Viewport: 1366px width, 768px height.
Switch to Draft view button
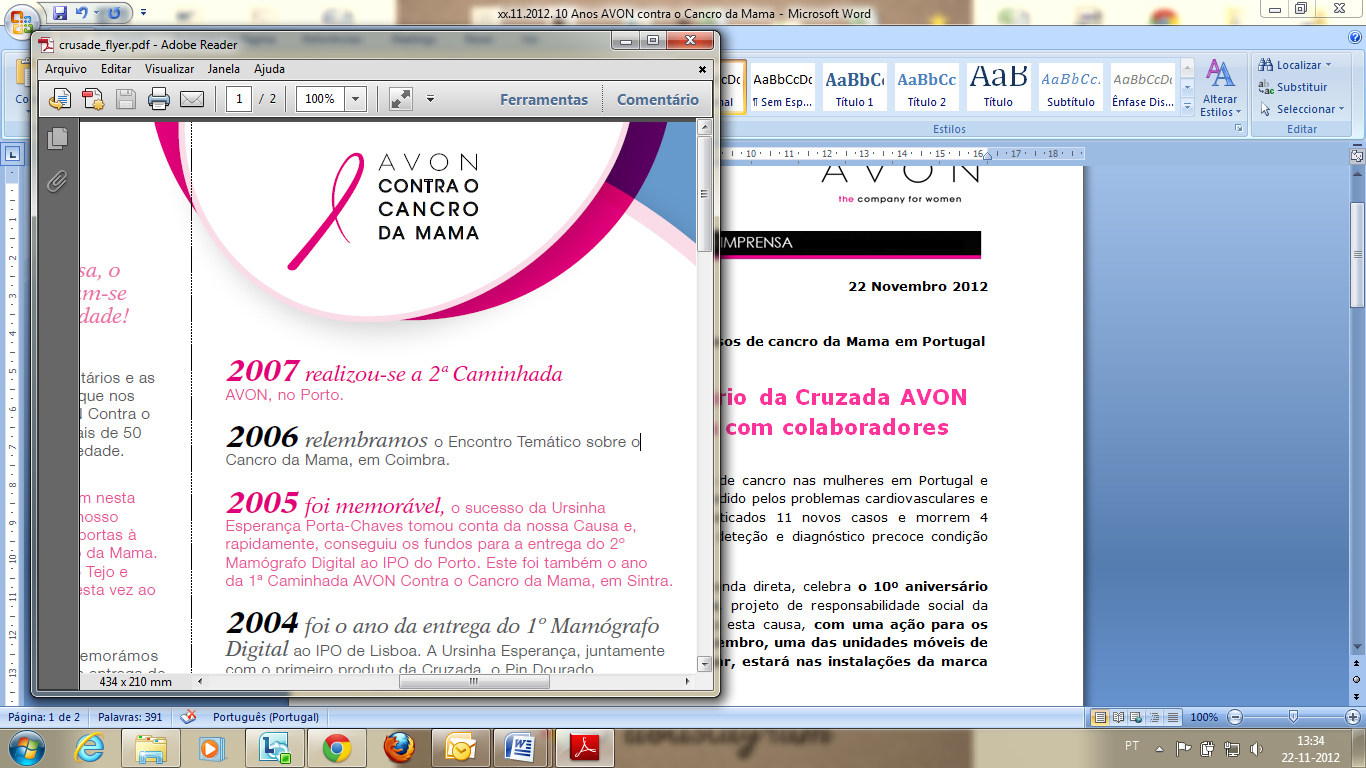click(x=1174, y=717)
